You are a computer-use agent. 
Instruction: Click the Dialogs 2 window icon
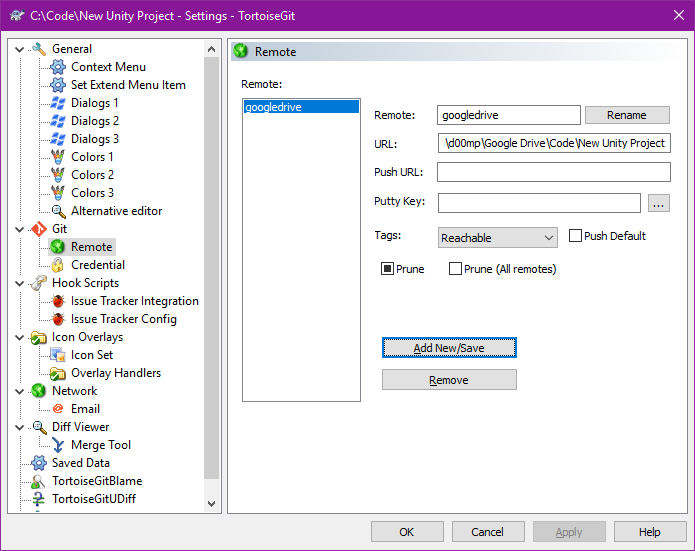click(58, 121)
